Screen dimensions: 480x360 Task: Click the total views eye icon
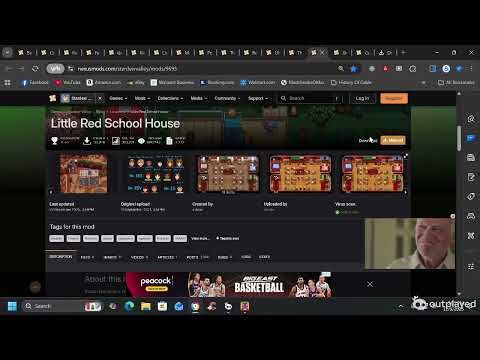(141, 141)
